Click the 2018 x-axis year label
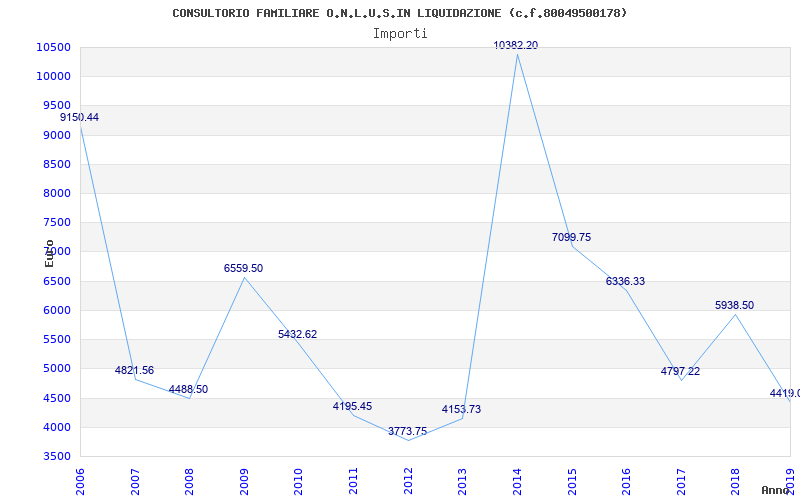This screenshot has width=800, height=500. tap(735, 481)
